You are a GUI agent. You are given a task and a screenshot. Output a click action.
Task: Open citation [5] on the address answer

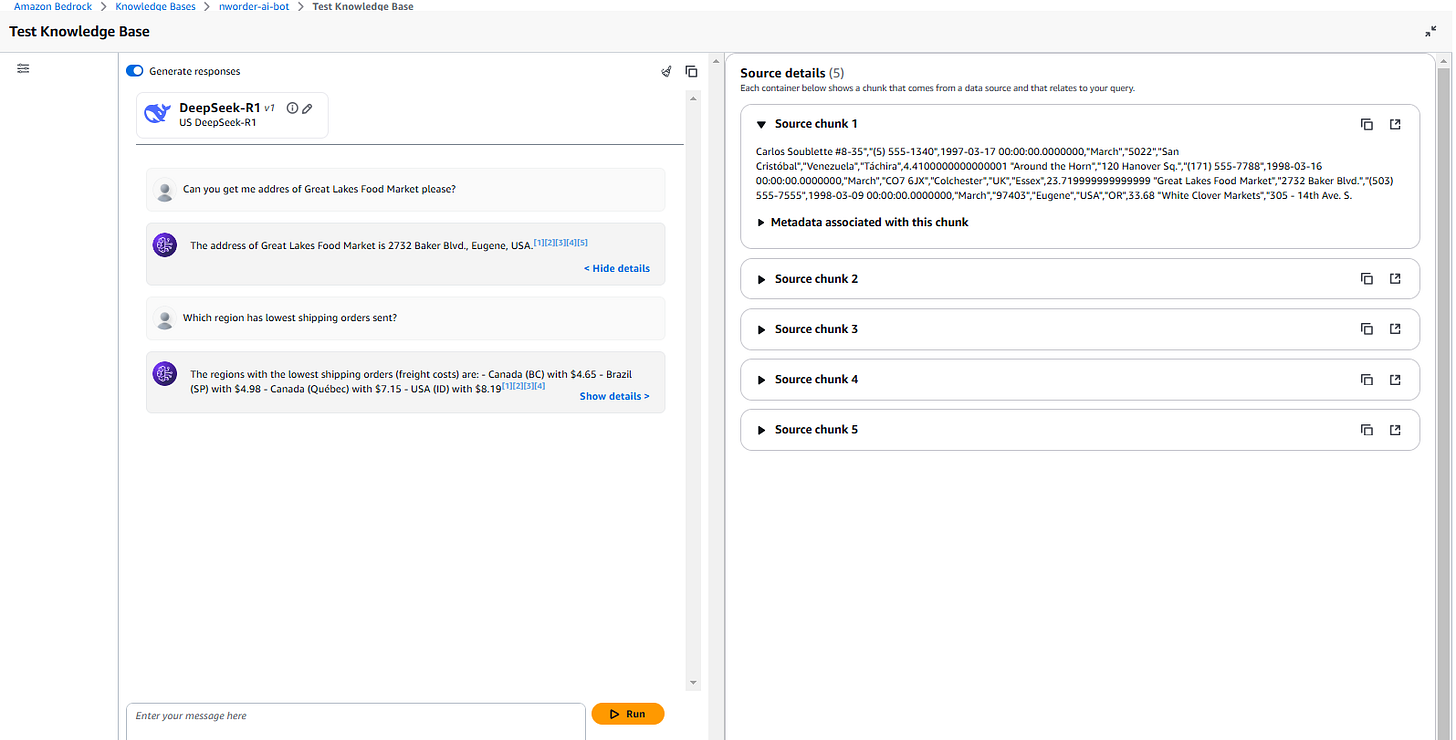(x=582, y=242)
